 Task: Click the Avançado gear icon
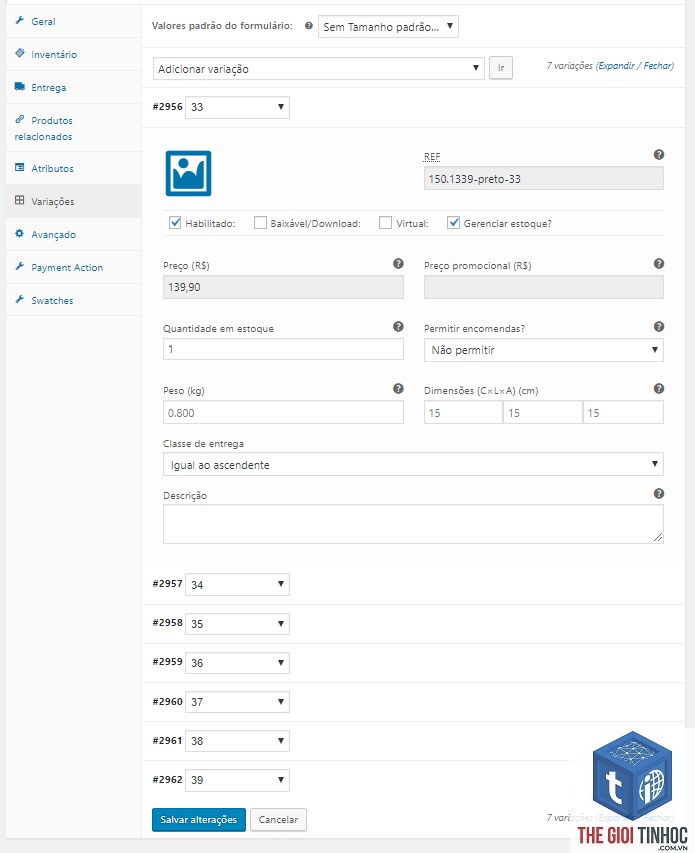tap(20, 233)
